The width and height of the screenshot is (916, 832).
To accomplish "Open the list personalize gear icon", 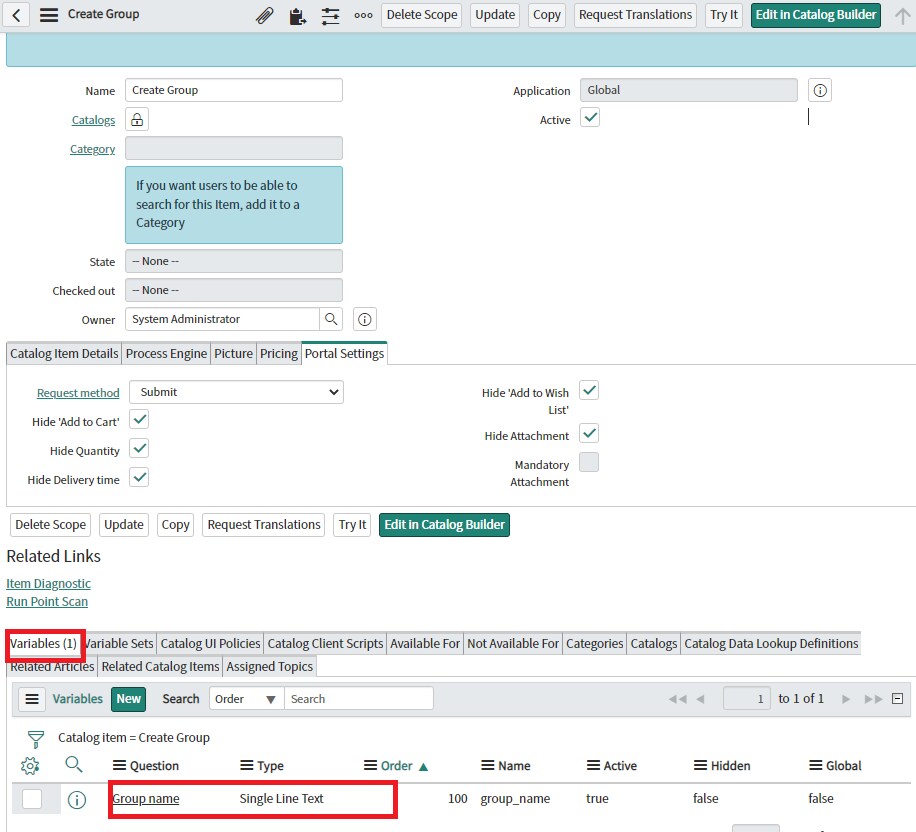I will pos(30,766).
